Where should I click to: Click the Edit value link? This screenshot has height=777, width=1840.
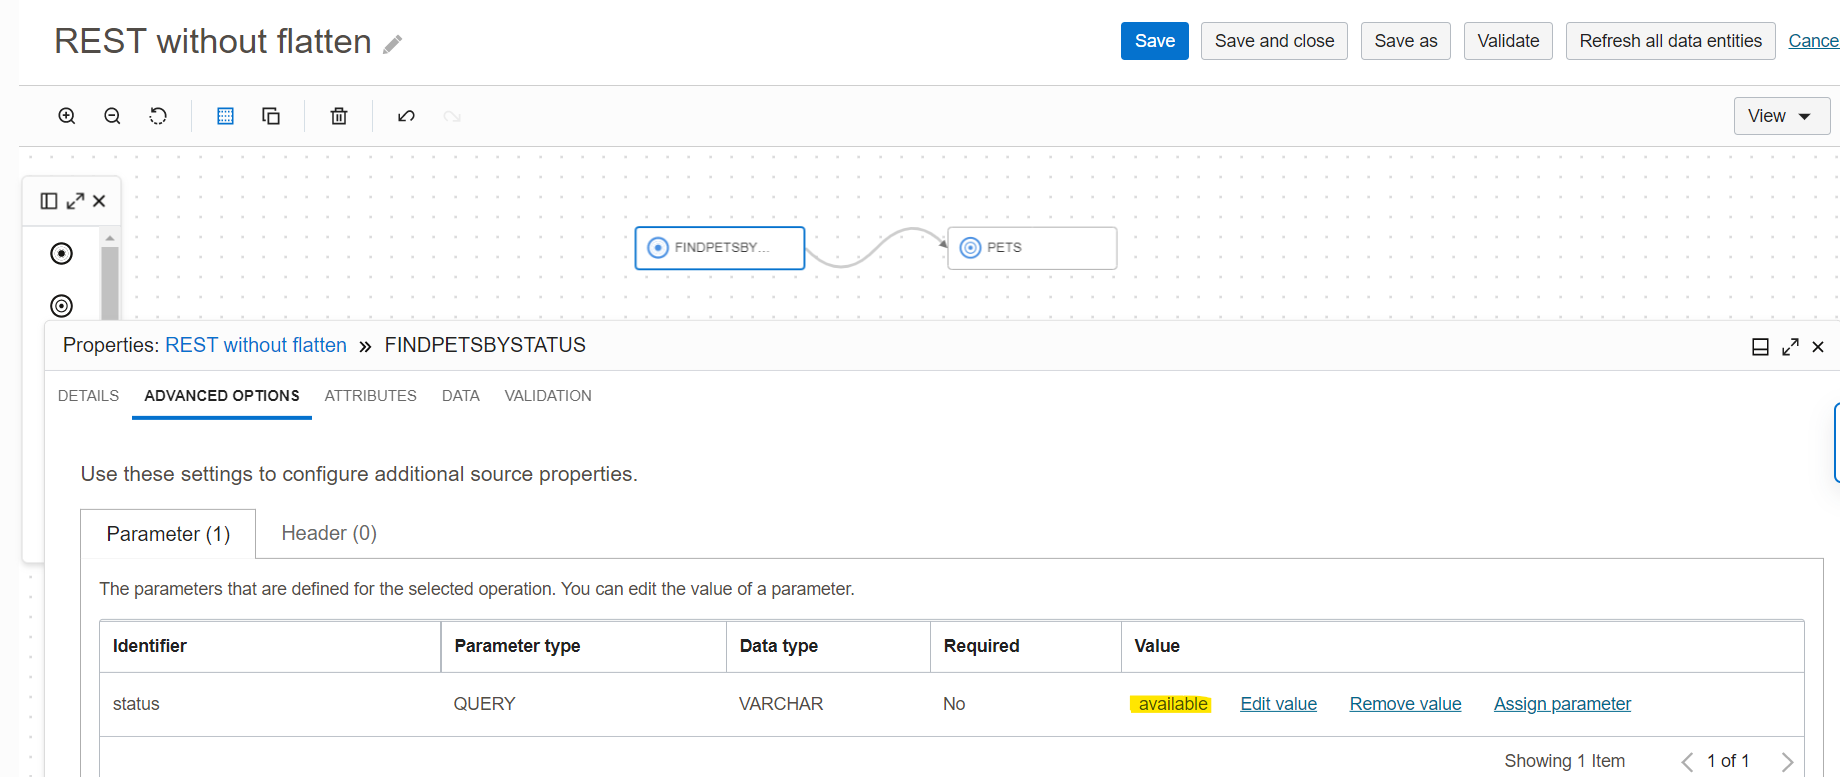pos(1278,704)
